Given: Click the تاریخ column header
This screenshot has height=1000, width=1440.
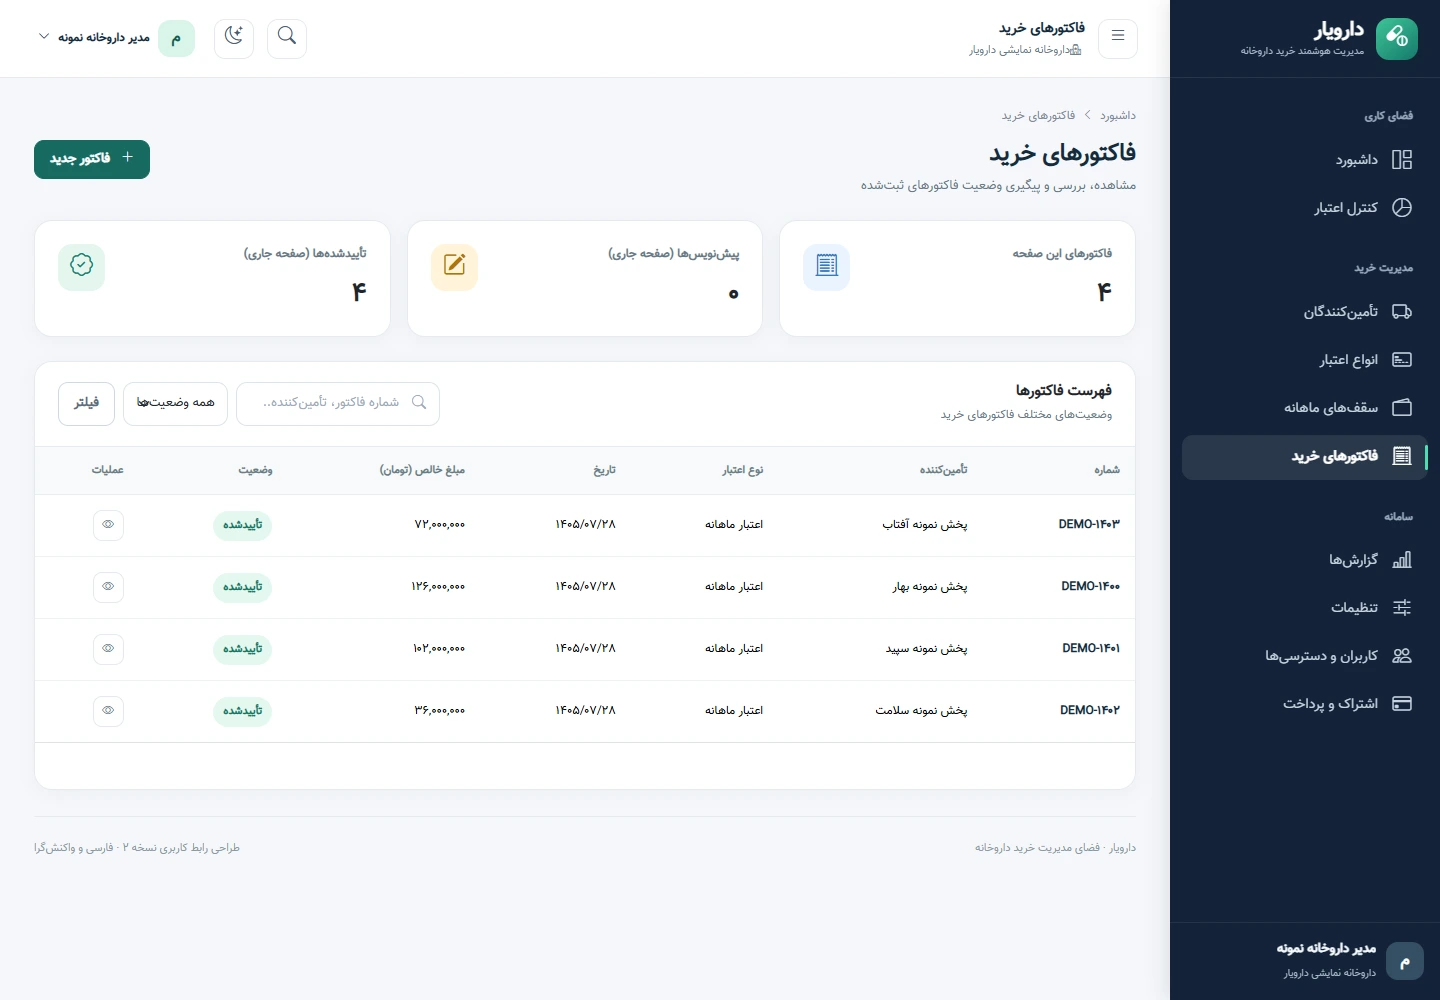Looking at the screenshot, I should tap(605, 470).
